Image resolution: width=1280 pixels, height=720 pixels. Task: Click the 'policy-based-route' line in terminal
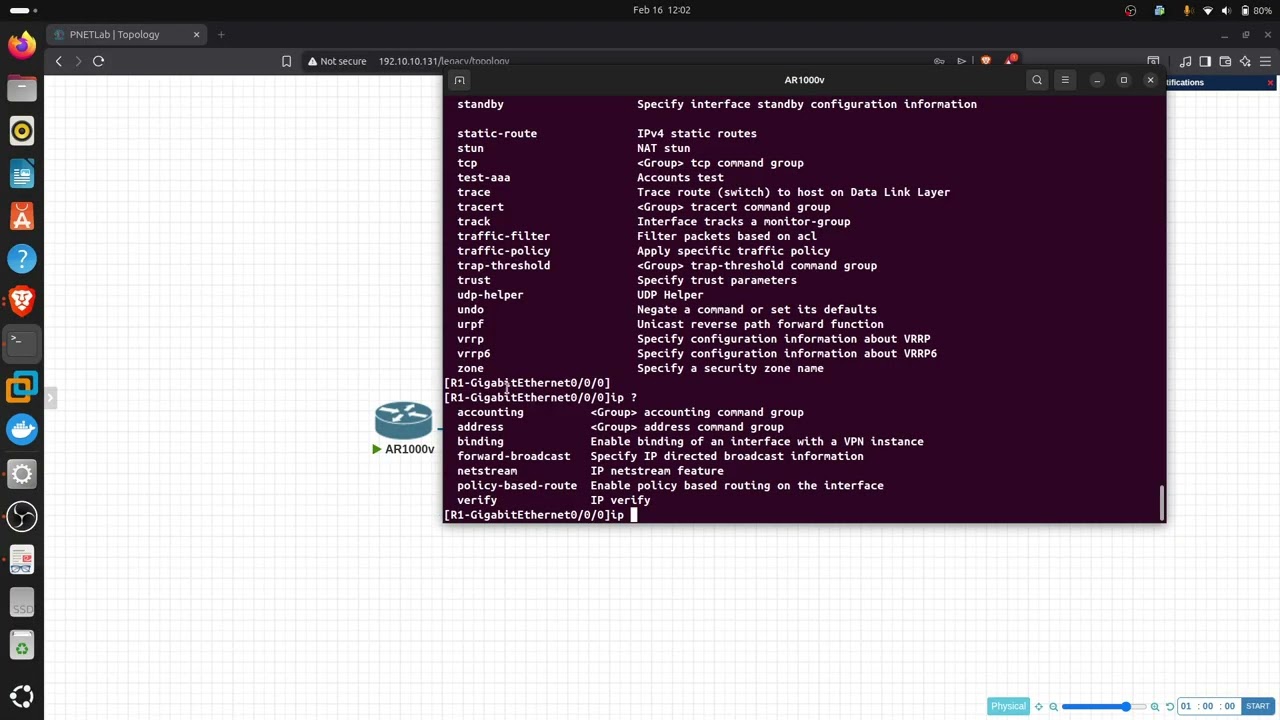tap(670, 486)
